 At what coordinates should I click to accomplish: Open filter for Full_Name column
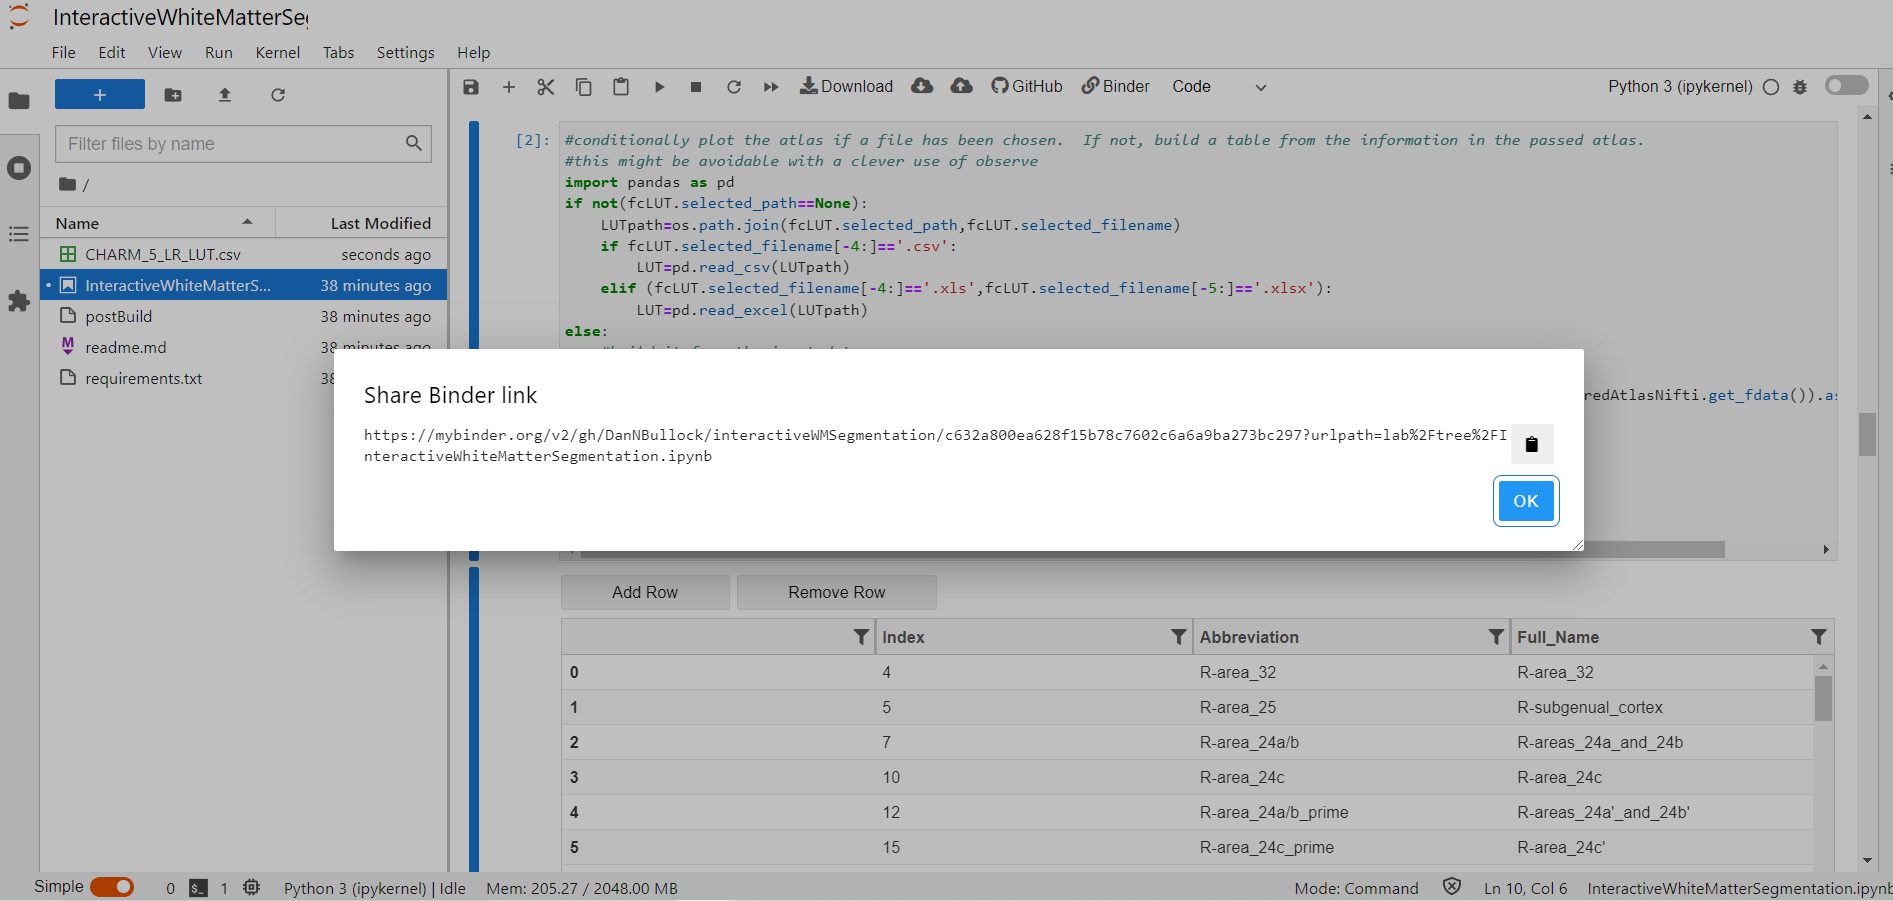(1818, 637)
